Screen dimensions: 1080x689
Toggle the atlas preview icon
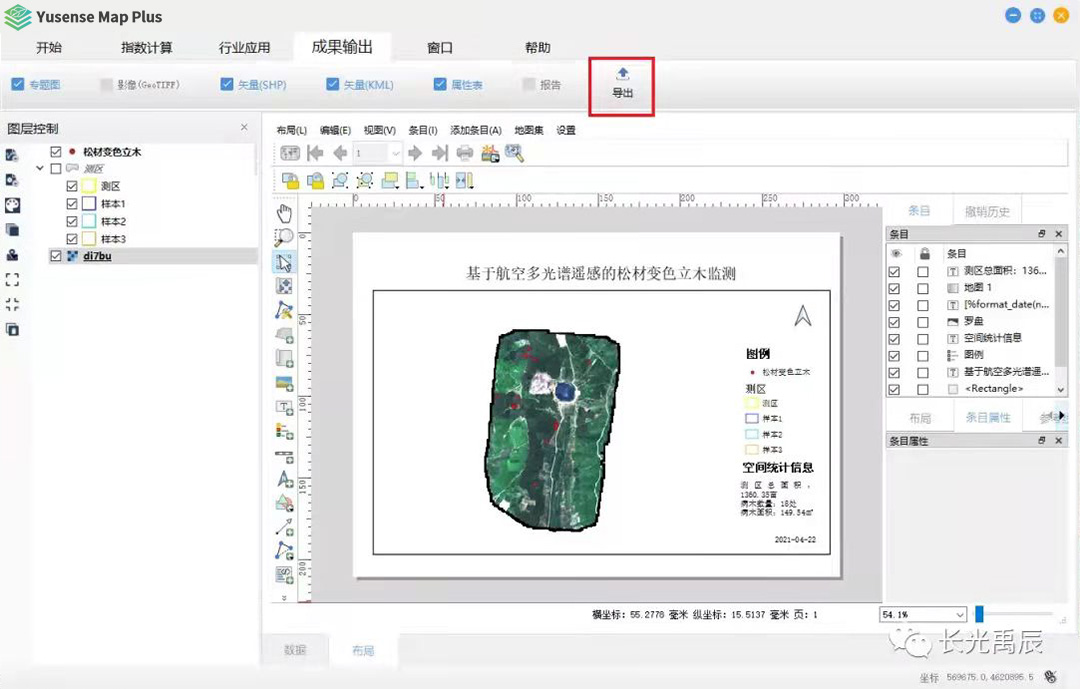(x=290, y=153)
